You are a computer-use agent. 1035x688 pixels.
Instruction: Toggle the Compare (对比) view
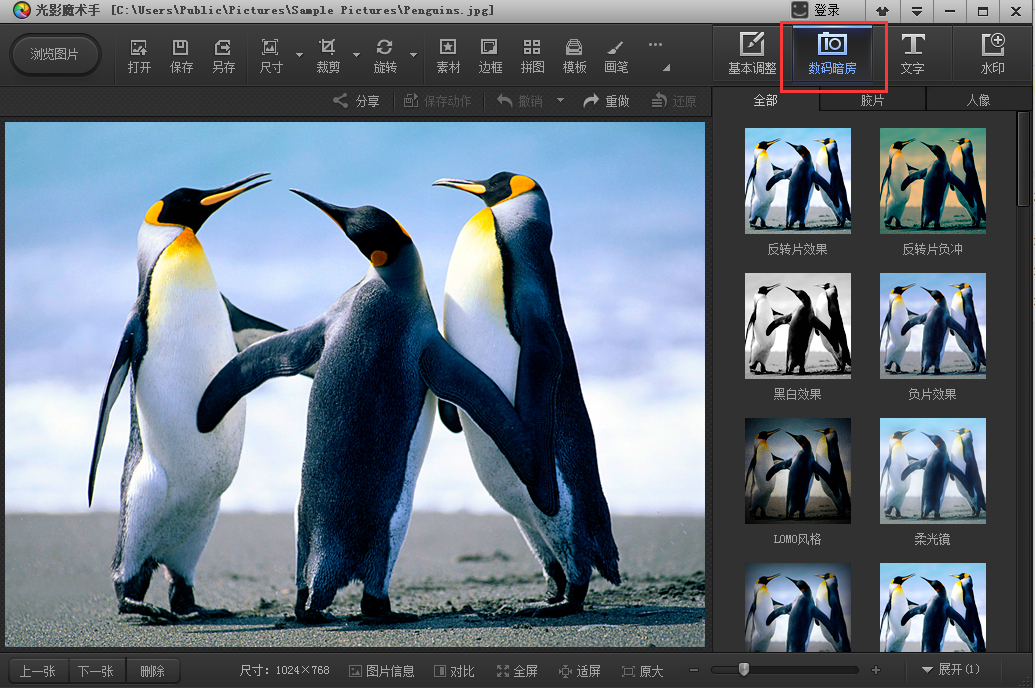pyautogui.click(x=454, y=671)
